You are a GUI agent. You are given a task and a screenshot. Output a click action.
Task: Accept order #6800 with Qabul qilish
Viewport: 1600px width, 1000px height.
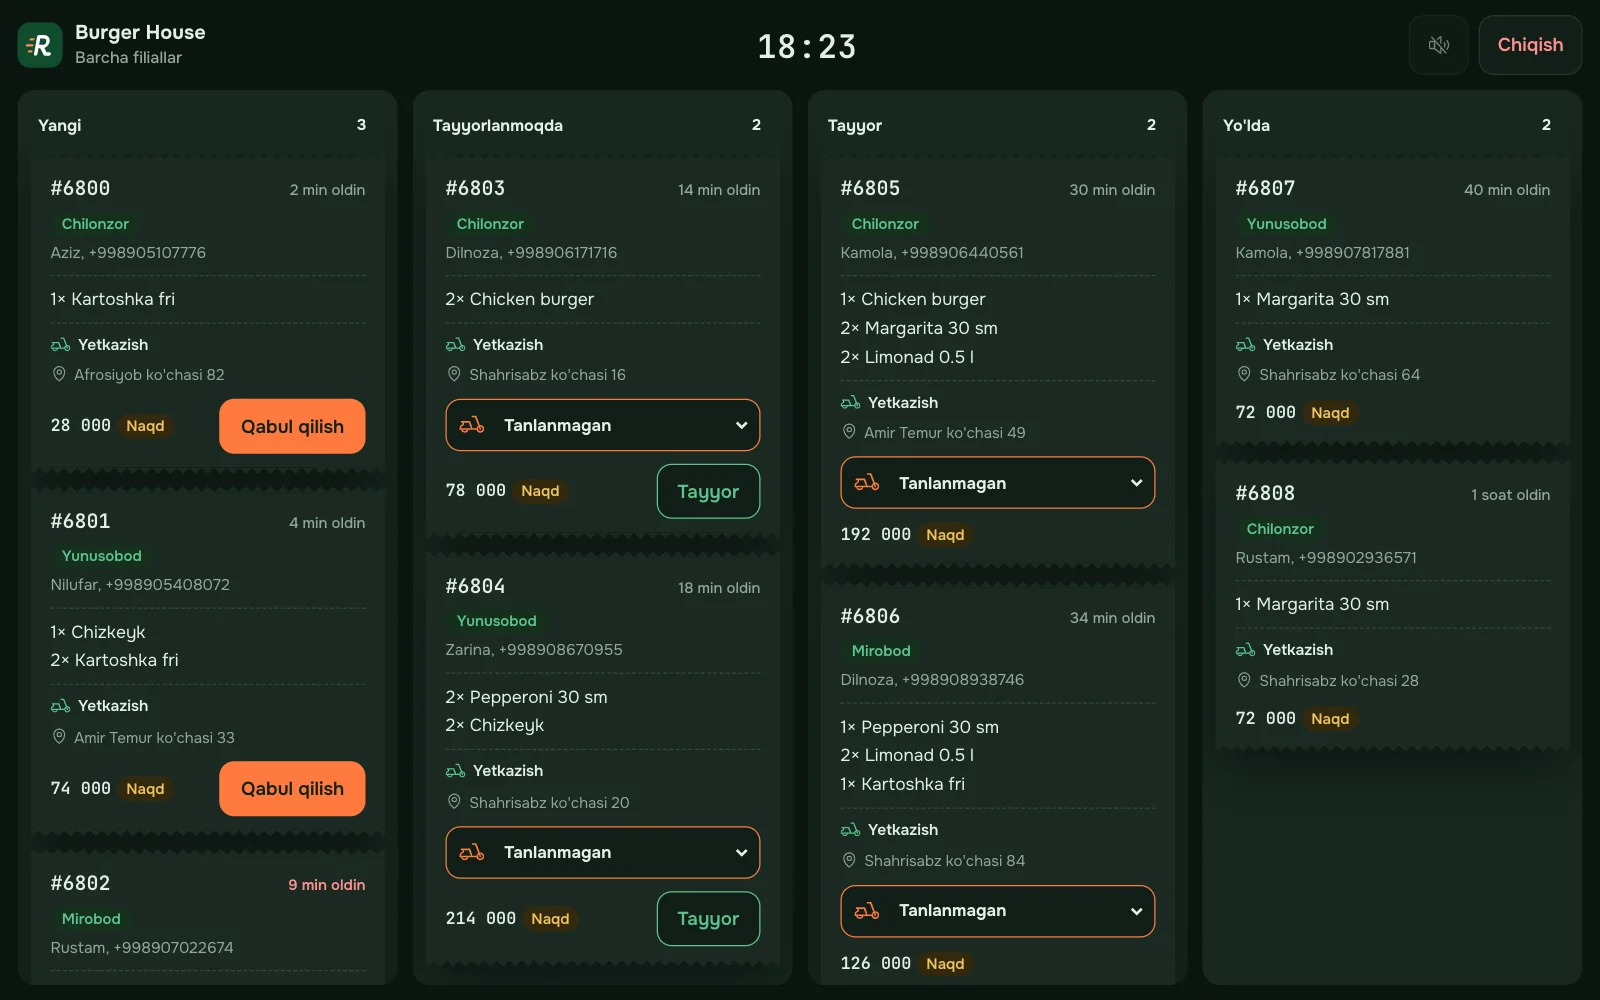(292, 426)
